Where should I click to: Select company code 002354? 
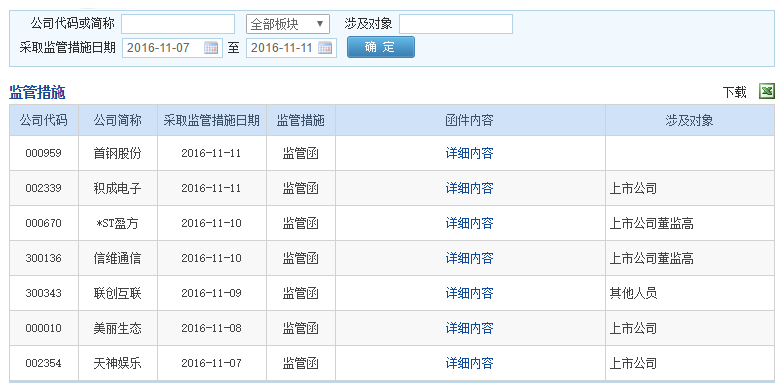tap(43, 363)
